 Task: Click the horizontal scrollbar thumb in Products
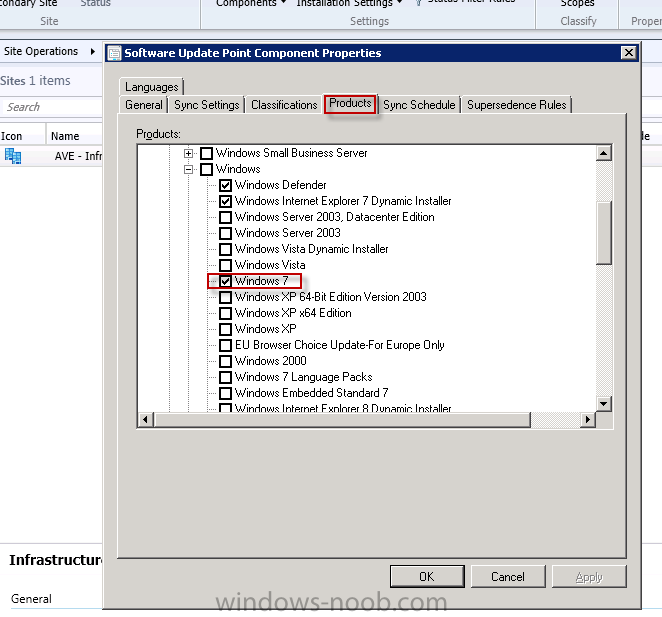(342, 420)
